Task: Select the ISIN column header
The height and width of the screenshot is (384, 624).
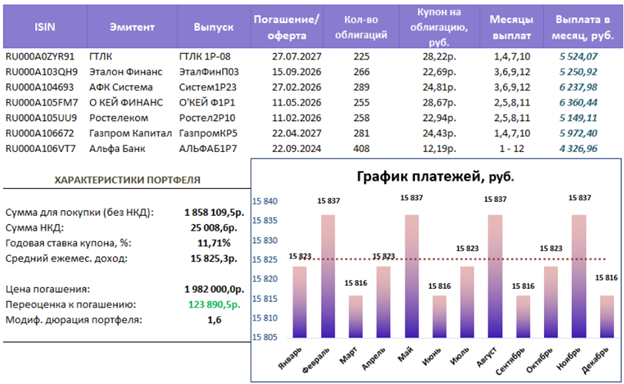Action: pyautogui.click(x=45, y=27)
